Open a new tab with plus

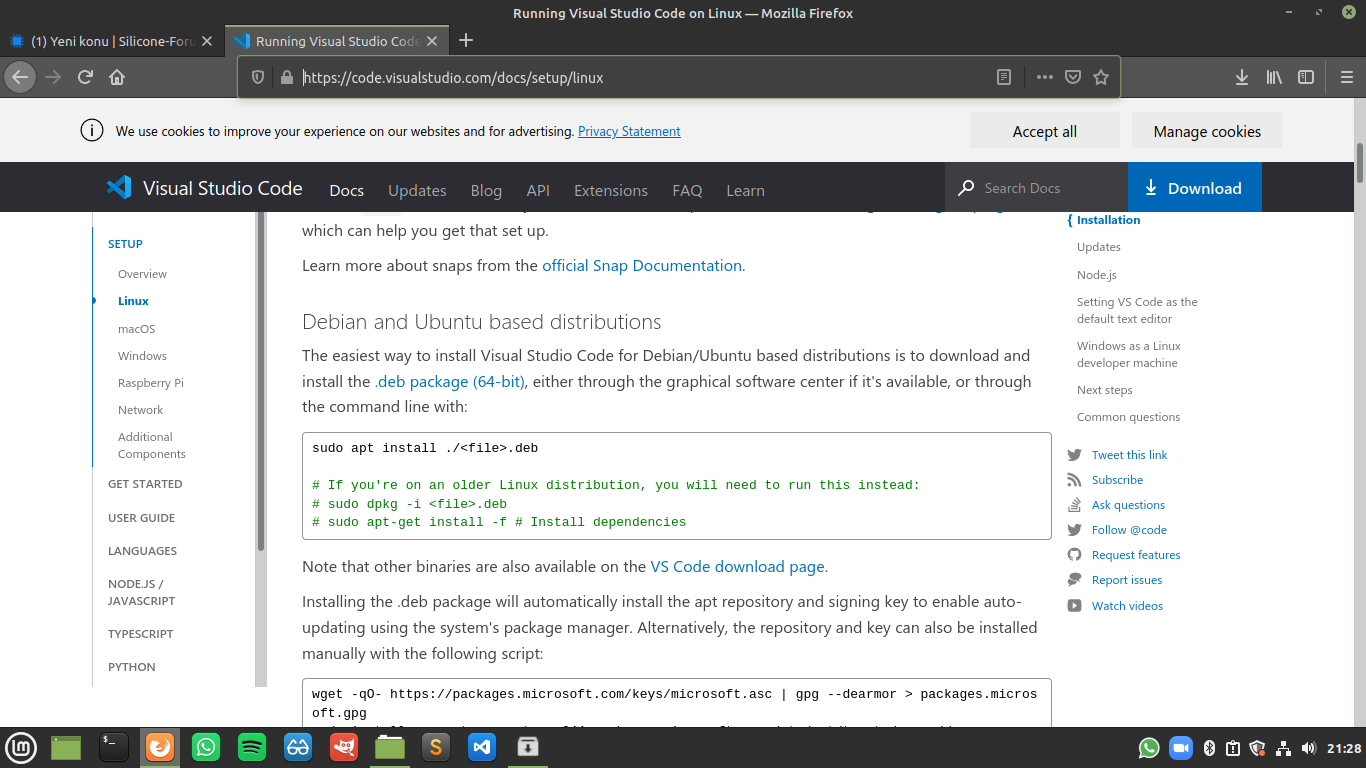[466, 41]
